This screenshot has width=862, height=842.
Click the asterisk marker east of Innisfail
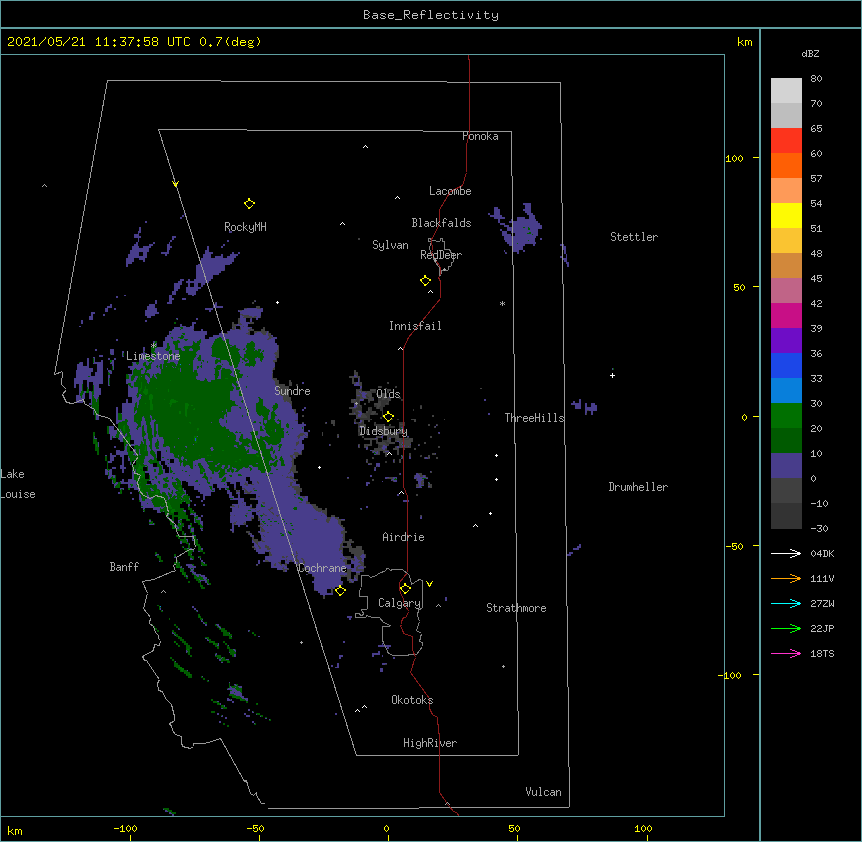pyautogui.click(x=502, y=303)
